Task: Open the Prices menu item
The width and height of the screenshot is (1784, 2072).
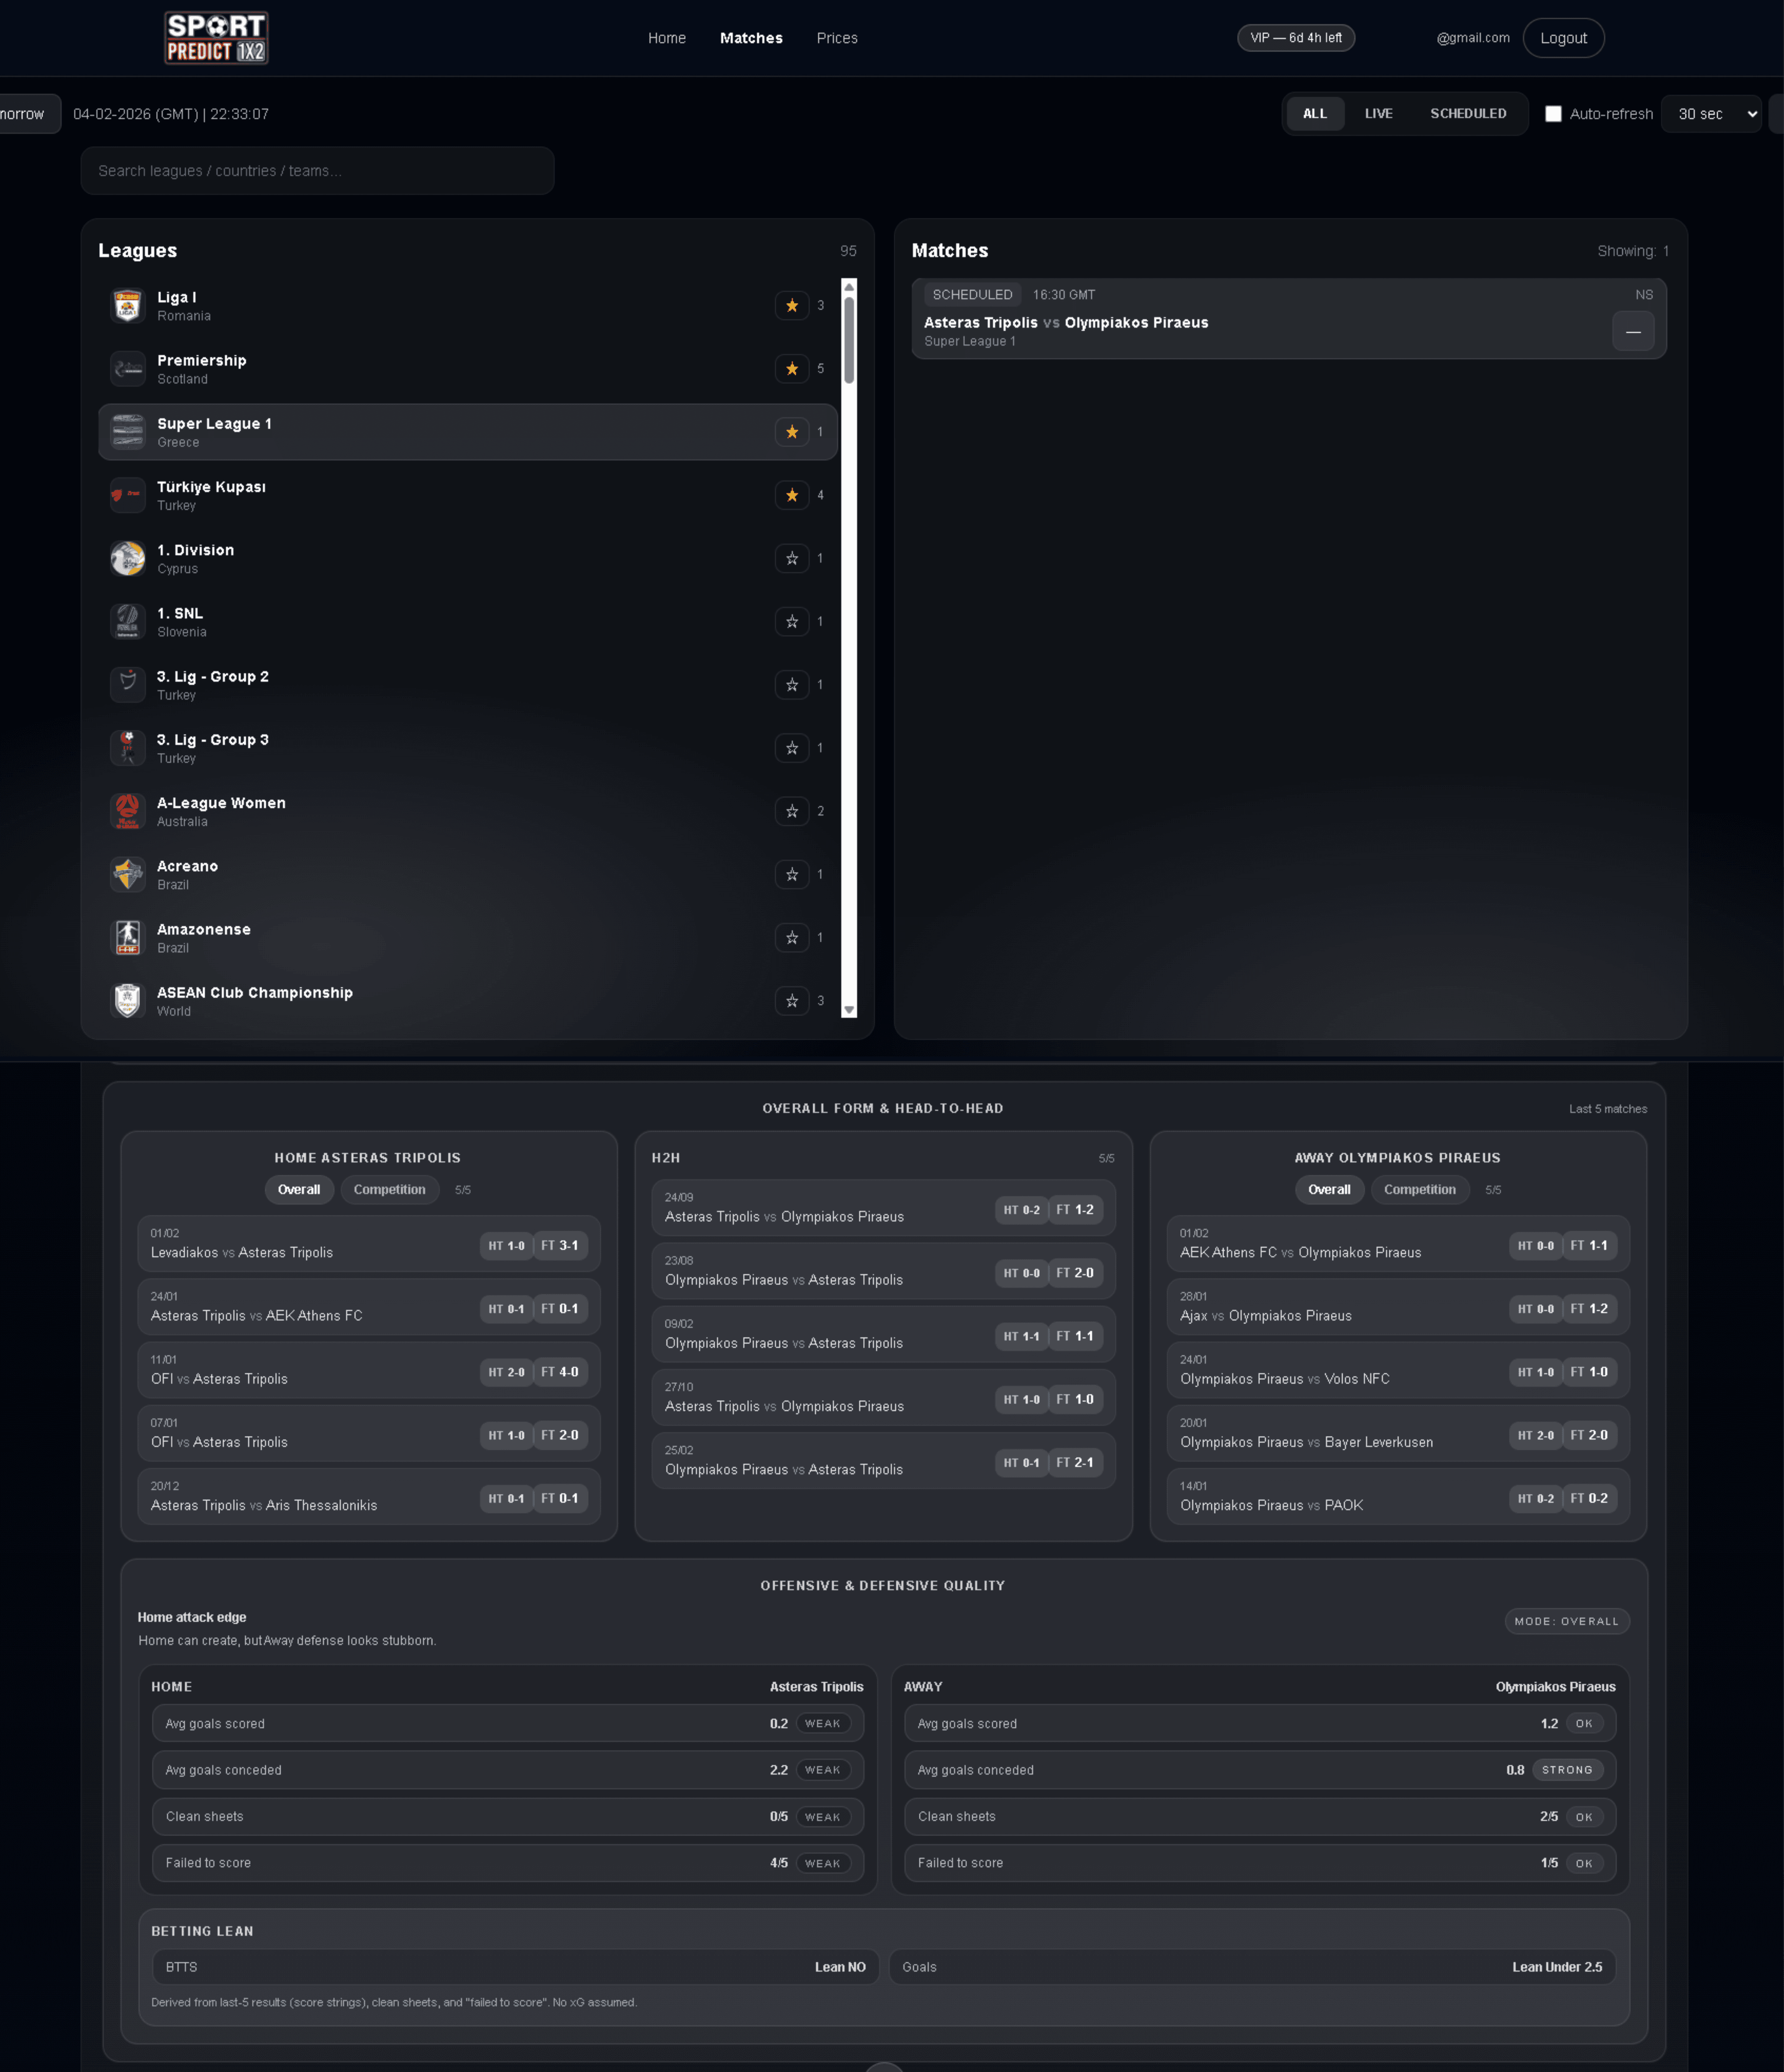Action: [837, 37]
